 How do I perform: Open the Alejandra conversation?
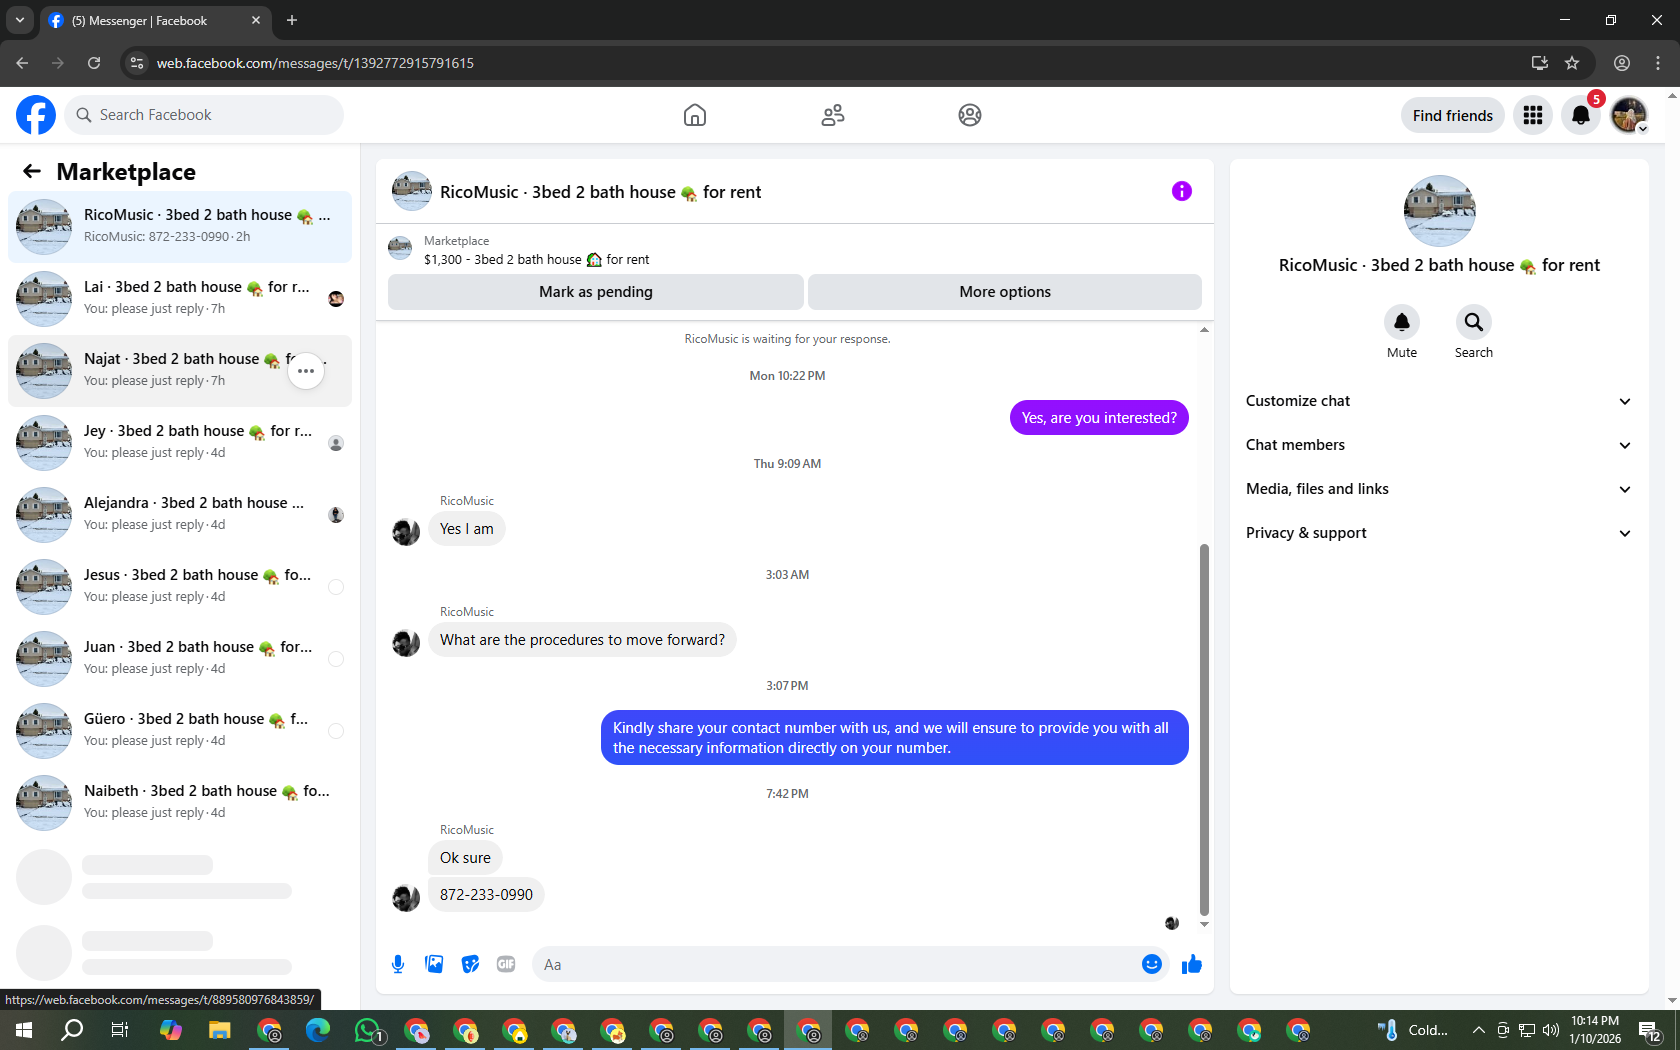click(x=180, y=514)
